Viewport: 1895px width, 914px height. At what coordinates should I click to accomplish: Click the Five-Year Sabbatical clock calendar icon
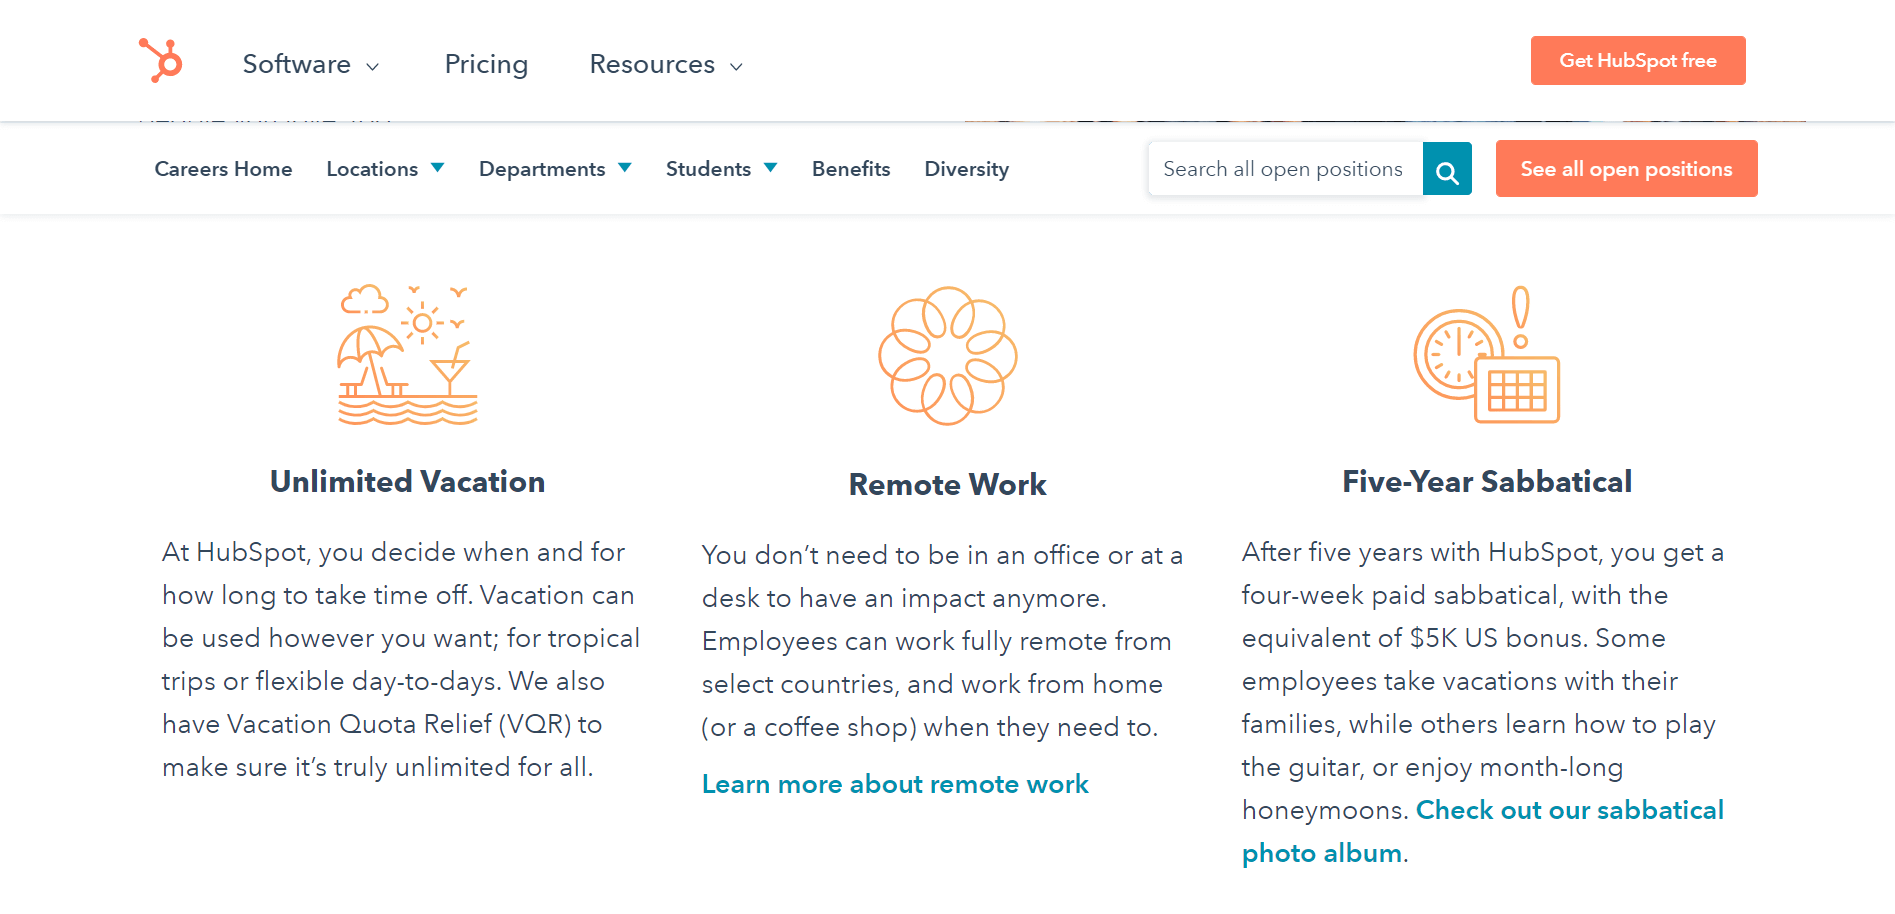click(1487, 355)
